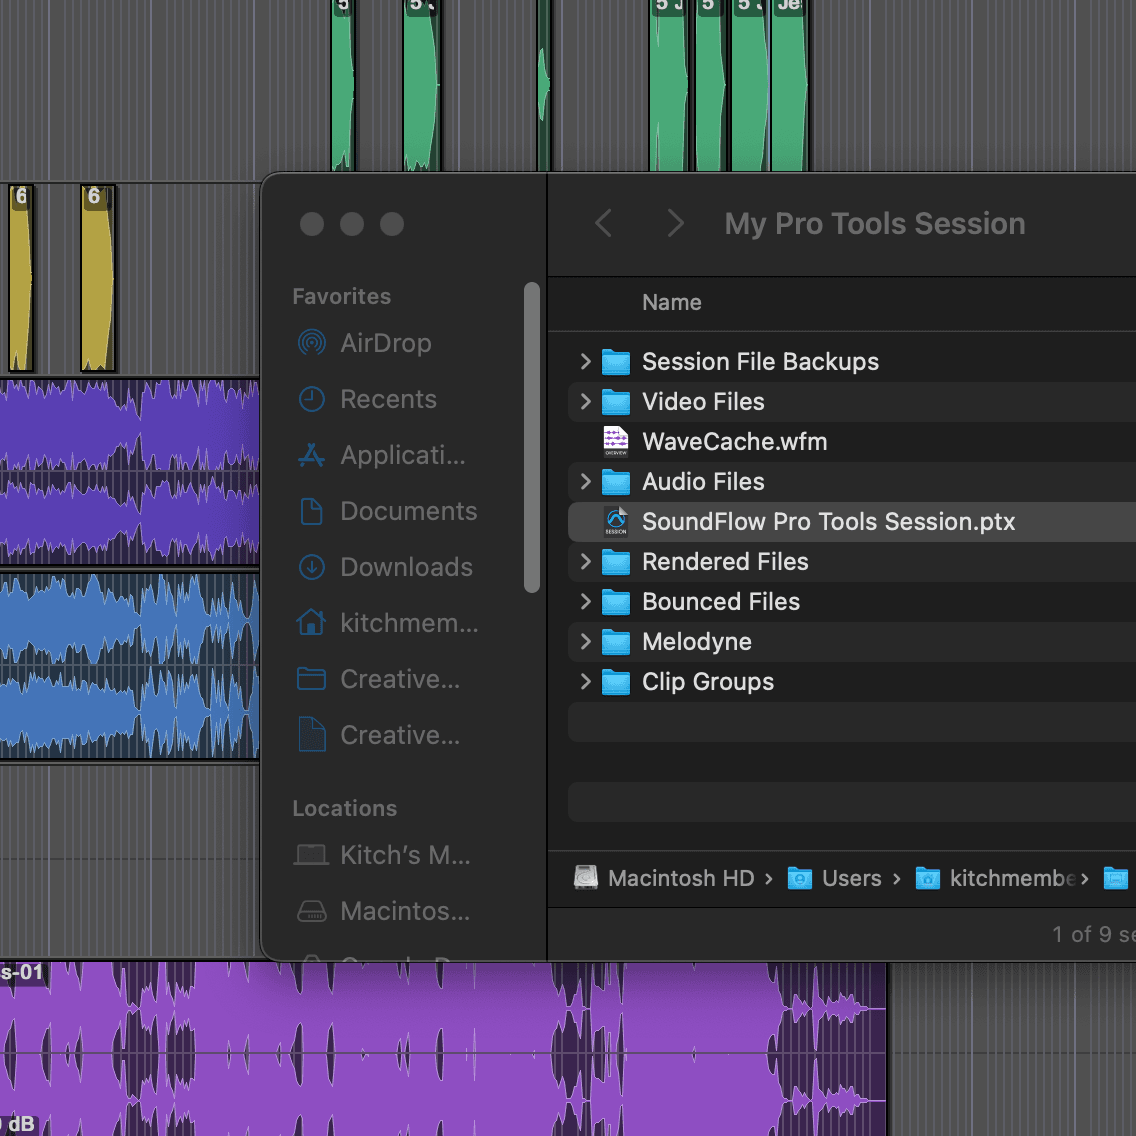Screen dimensions: 1136x1136
Task: Select the purple clip labeled s-01 in Pro Tools
Action: 443,1049
